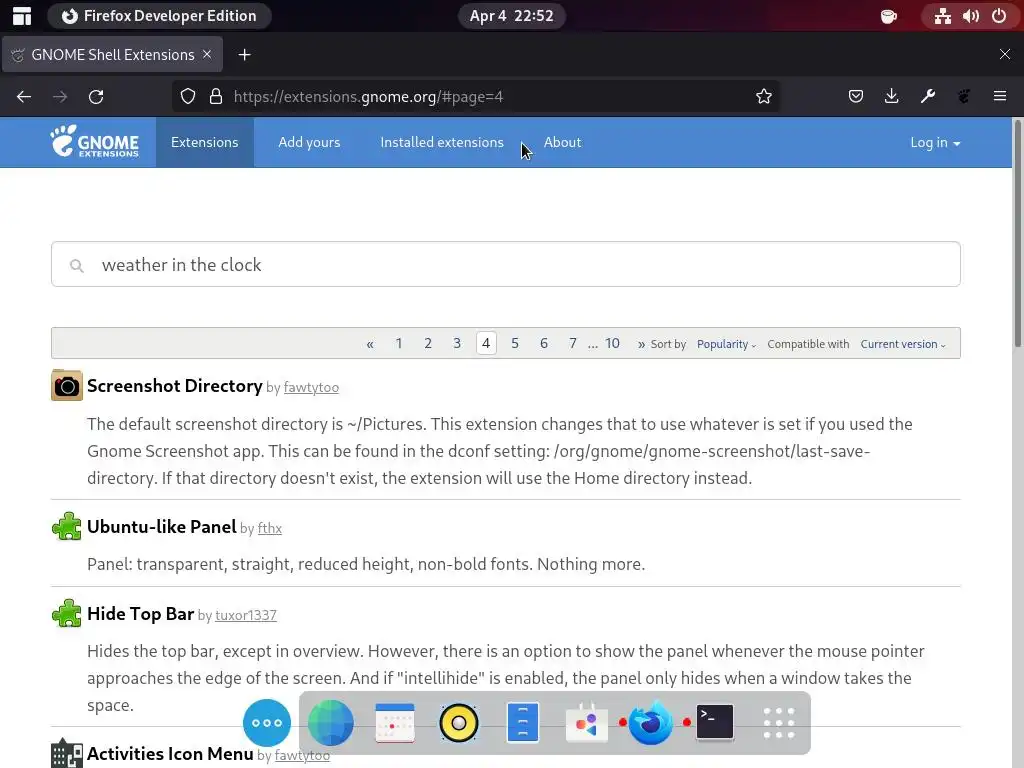Open a new browser tab
The height and width of the screenshot is (768, 1024).
pyautogui.click(x=244, y=55)
